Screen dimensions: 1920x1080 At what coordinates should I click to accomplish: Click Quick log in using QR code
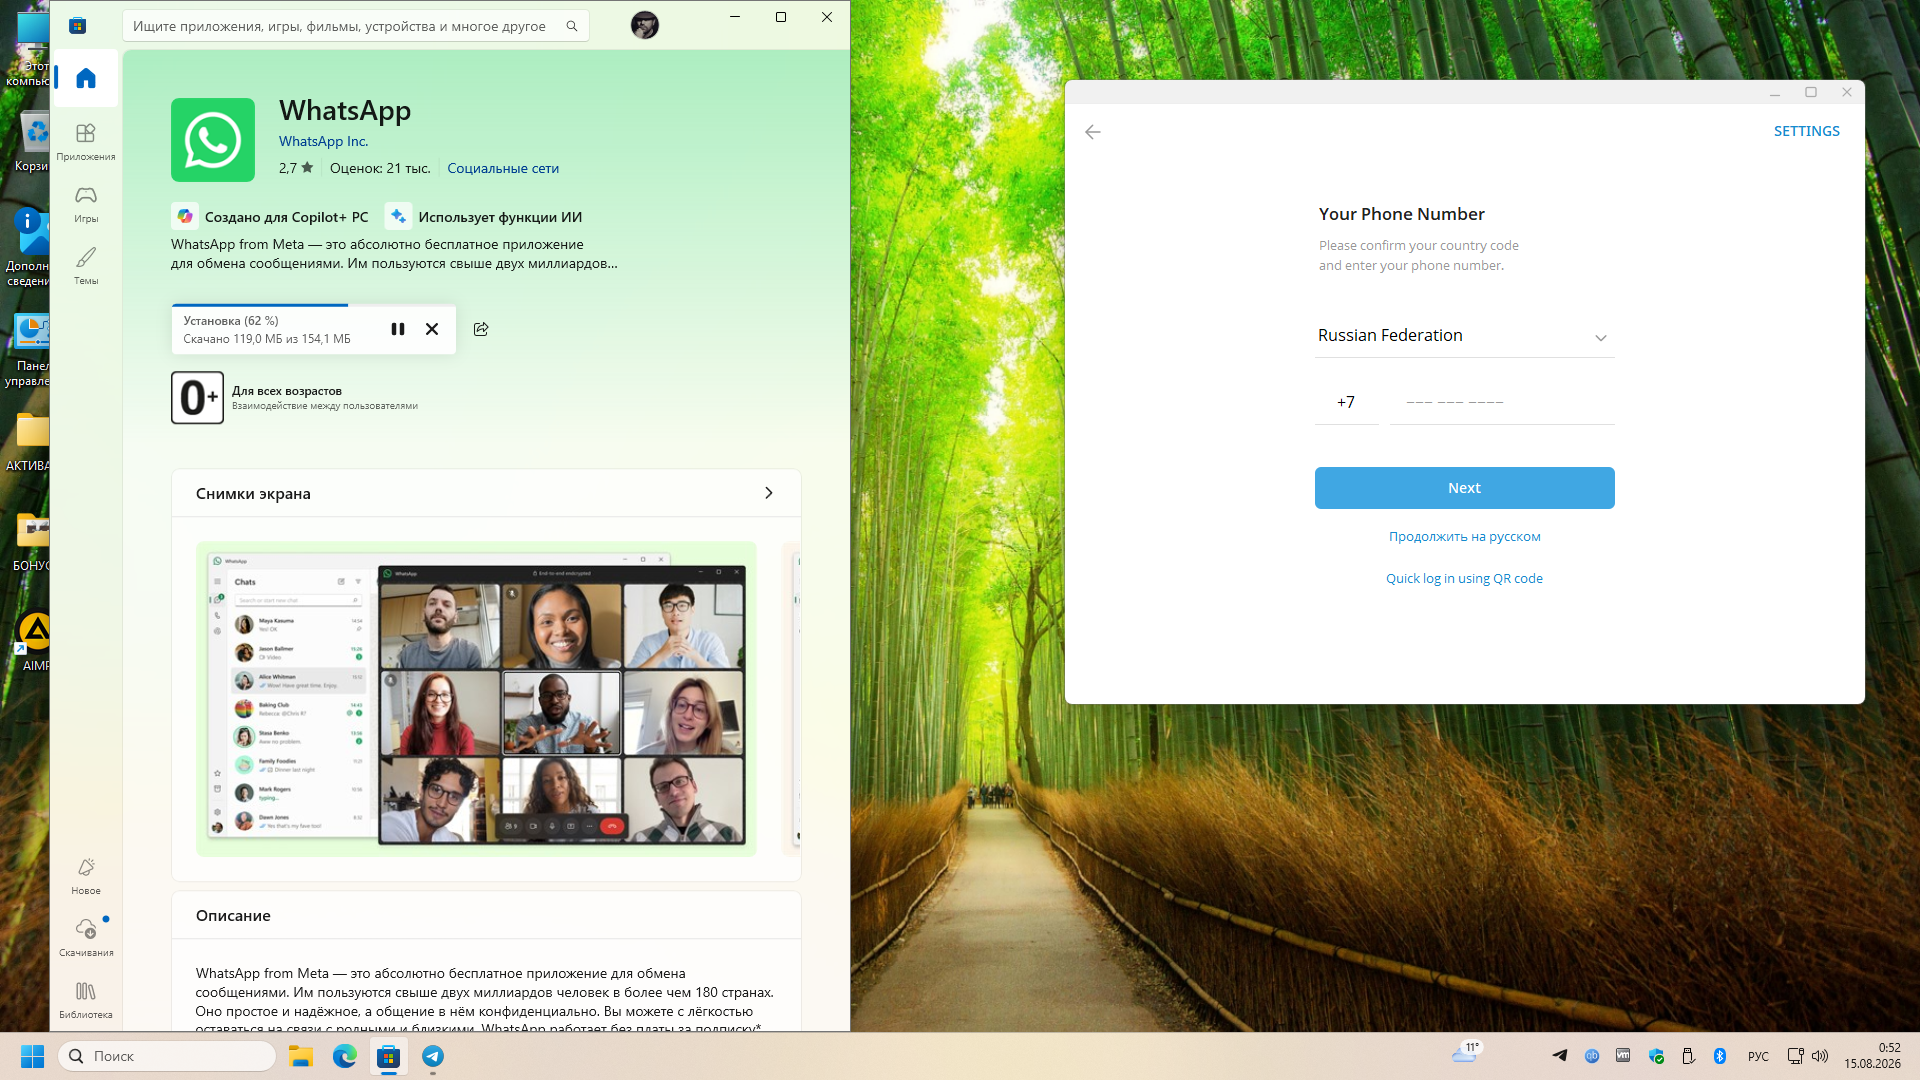(x=1464, y=579)
